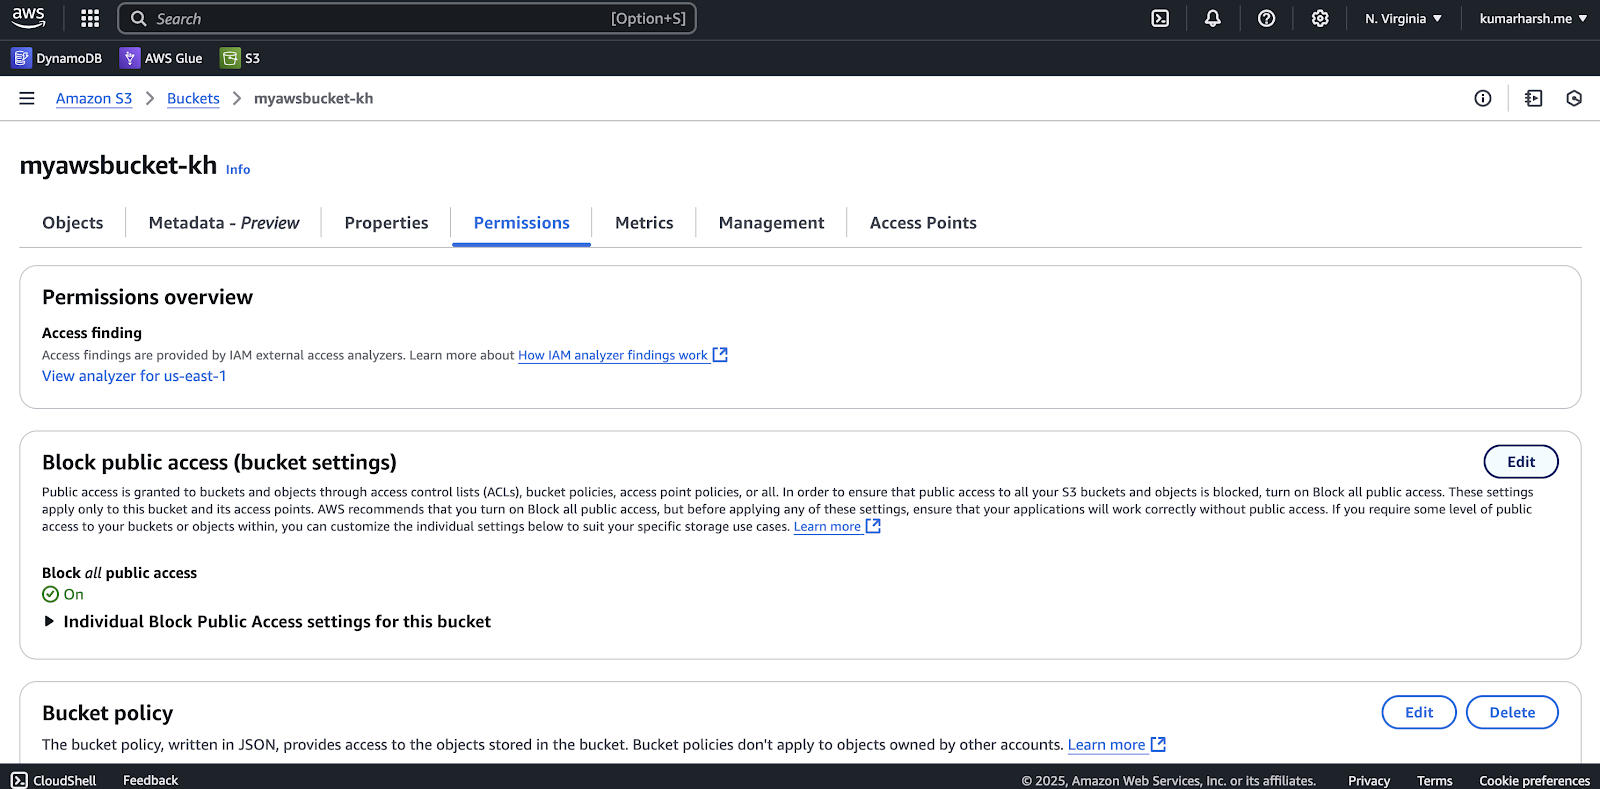
Task: Edit Block public access settings
Action: [x=1521, y=462]
